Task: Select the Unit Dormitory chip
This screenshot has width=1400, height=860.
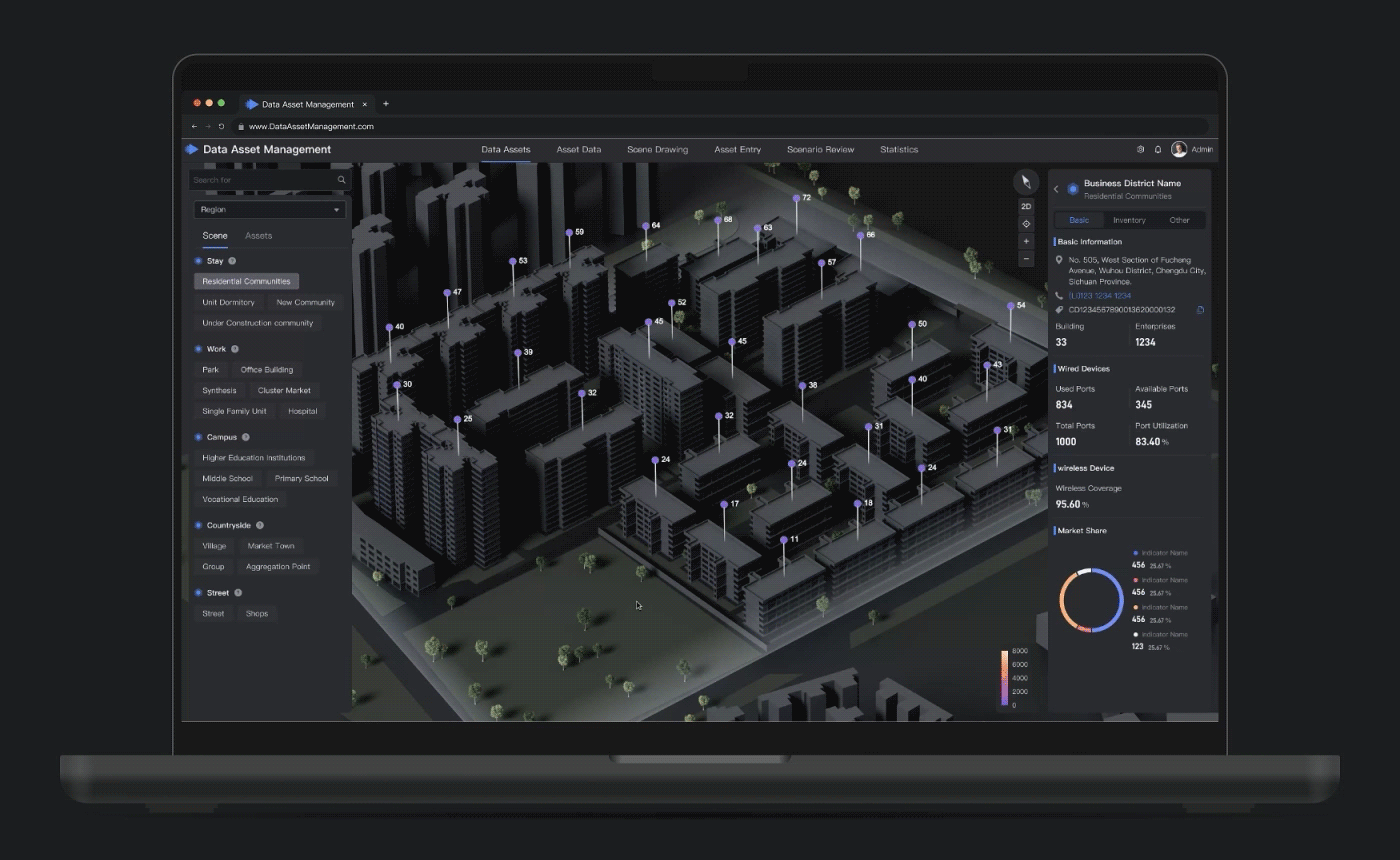Action: [228, 302]
